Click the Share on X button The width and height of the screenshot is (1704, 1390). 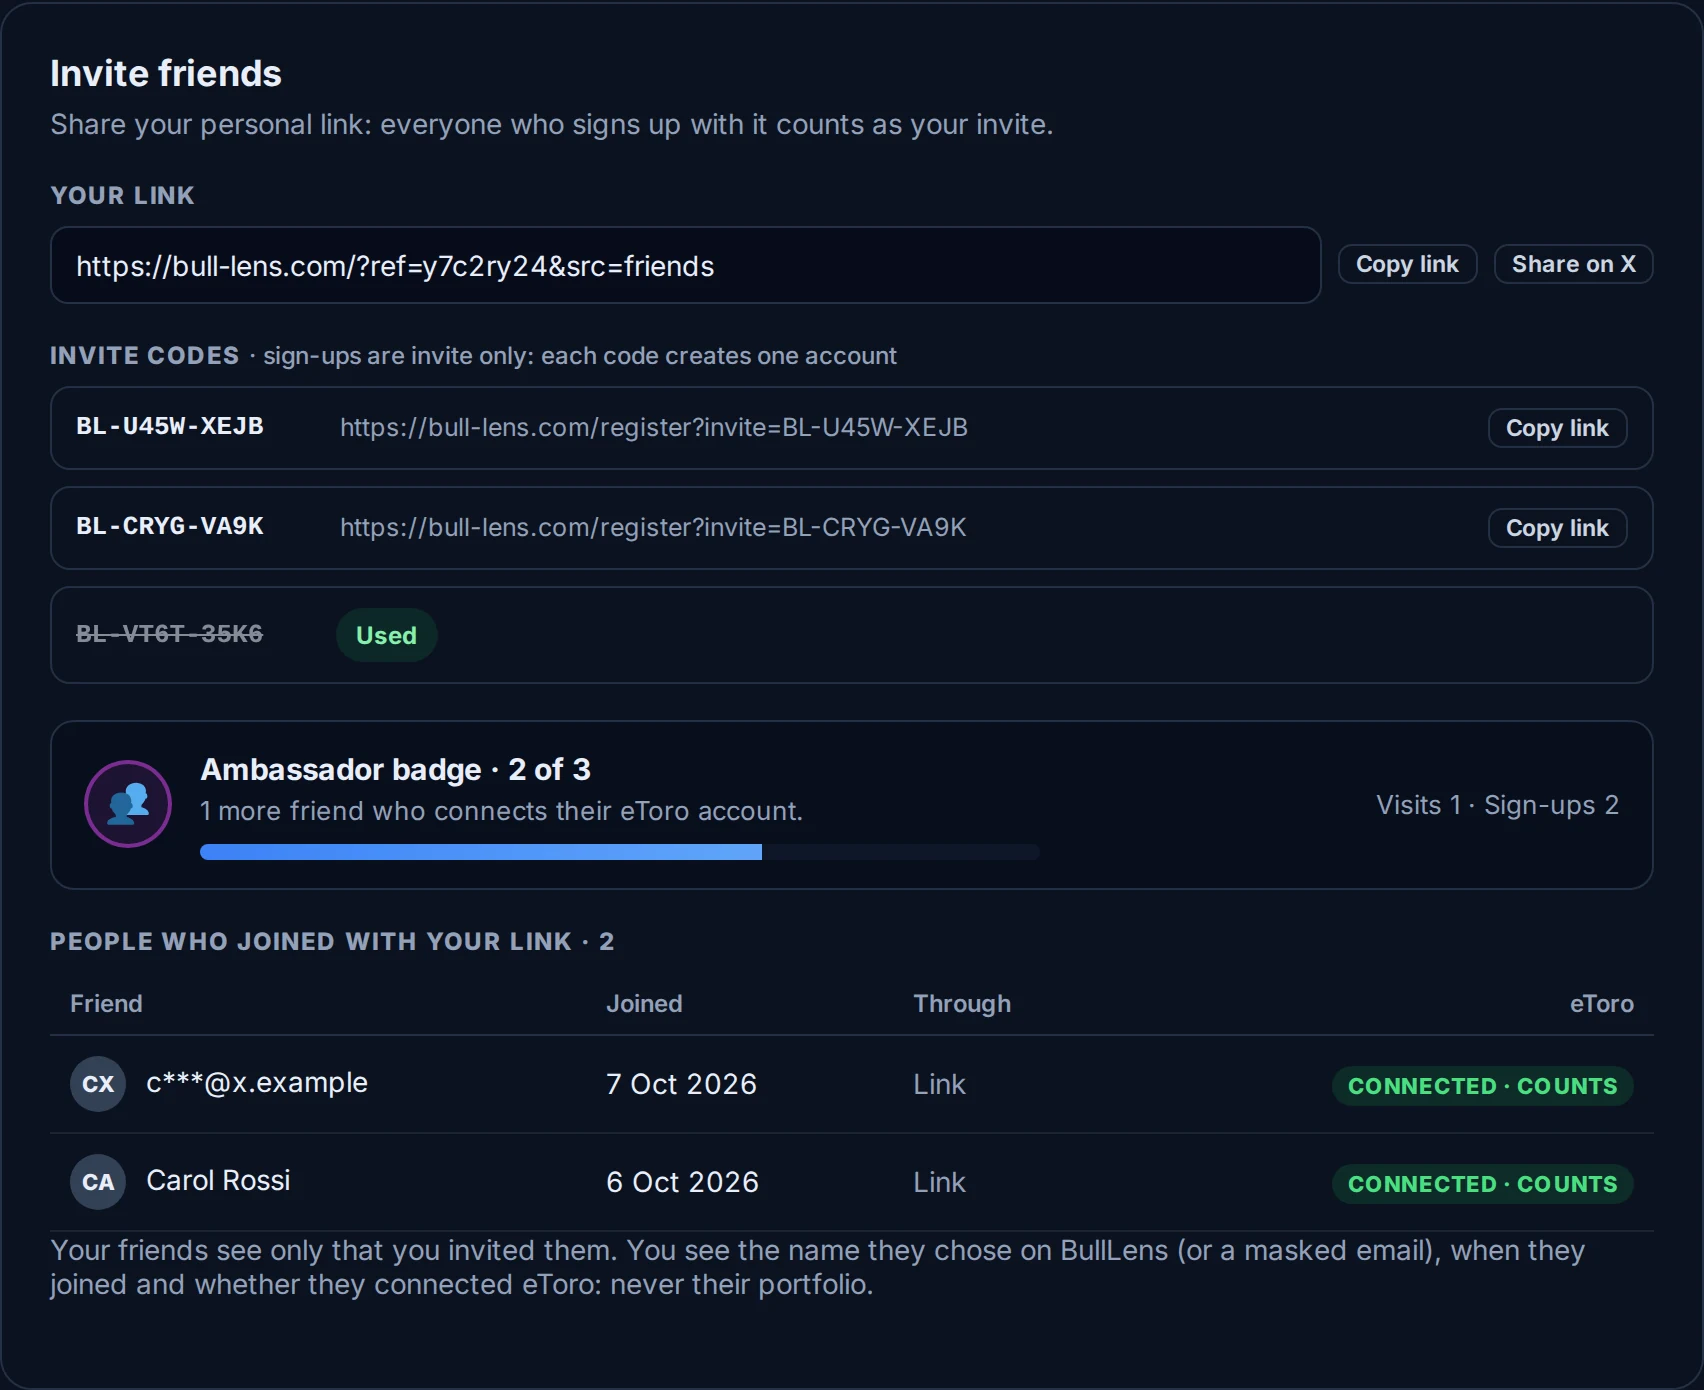coord(1573,264)
